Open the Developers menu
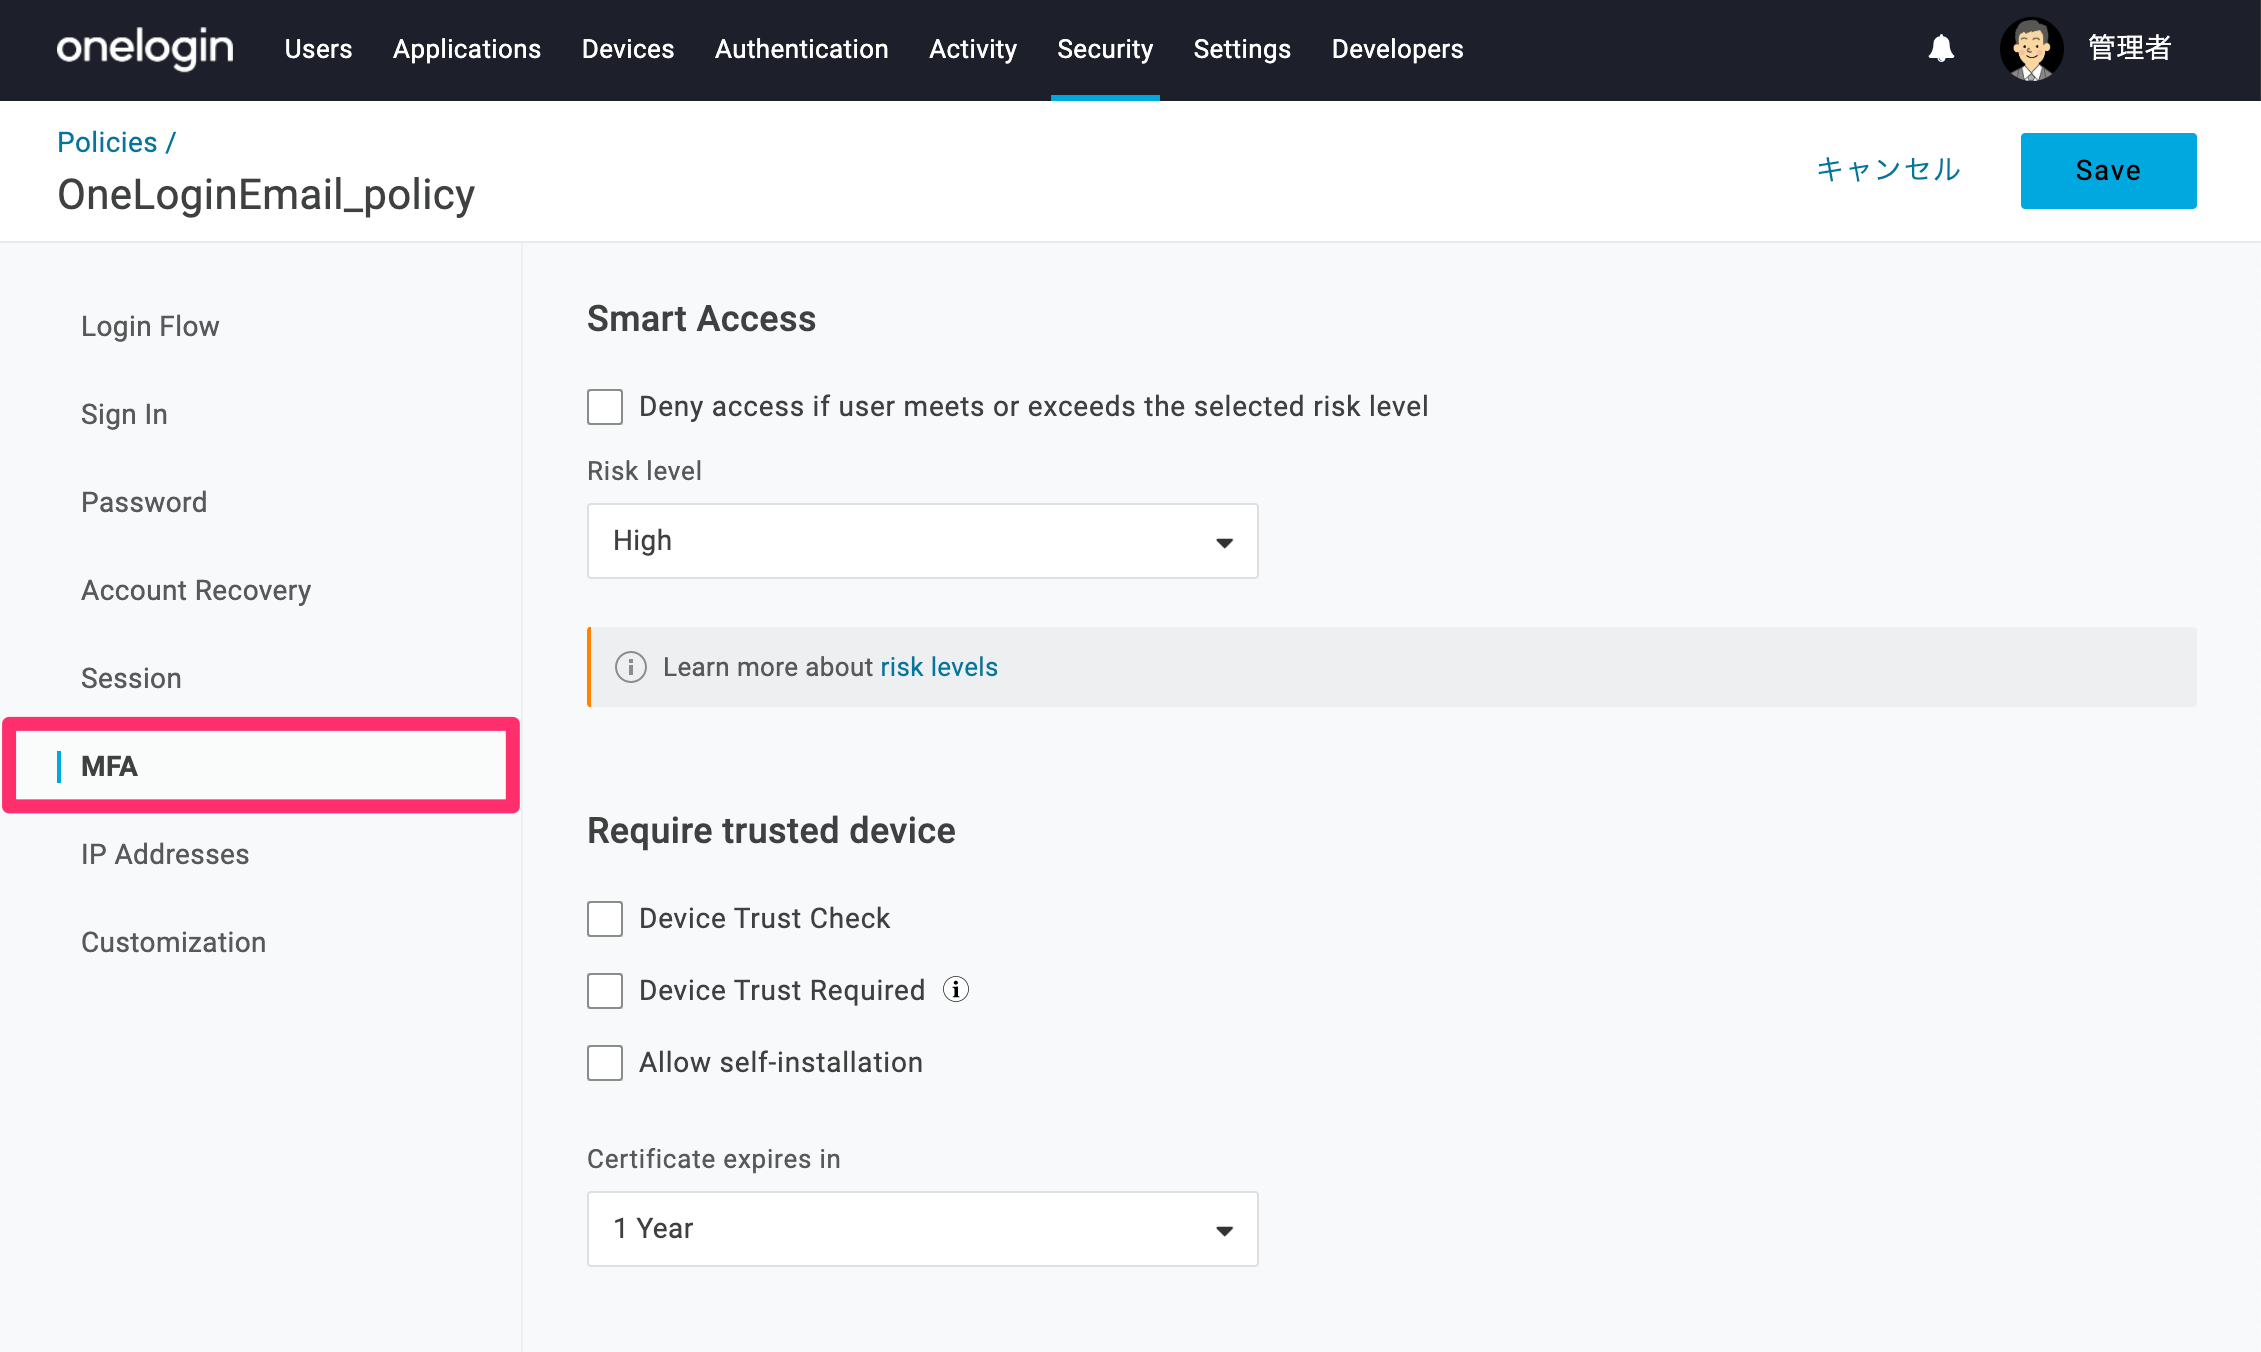 [x=1397, y=49]
